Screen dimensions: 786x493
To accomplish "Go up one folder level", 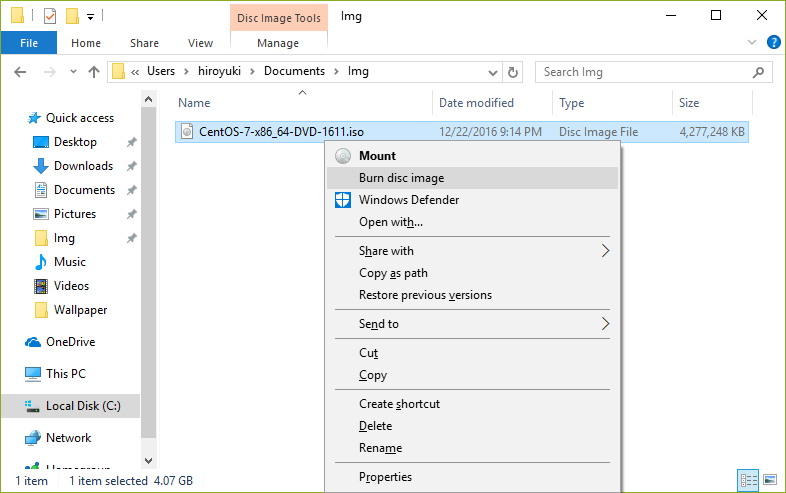I will pyautogui.click(x=94, y=72).
